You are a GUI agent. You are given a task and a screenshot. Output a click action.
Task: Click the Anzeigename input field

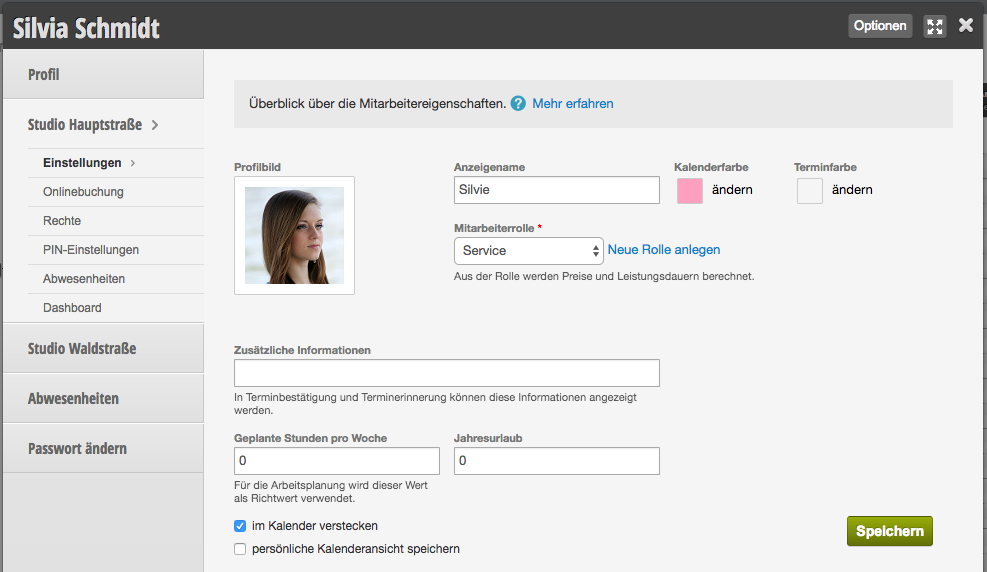(x=556, y=190)
